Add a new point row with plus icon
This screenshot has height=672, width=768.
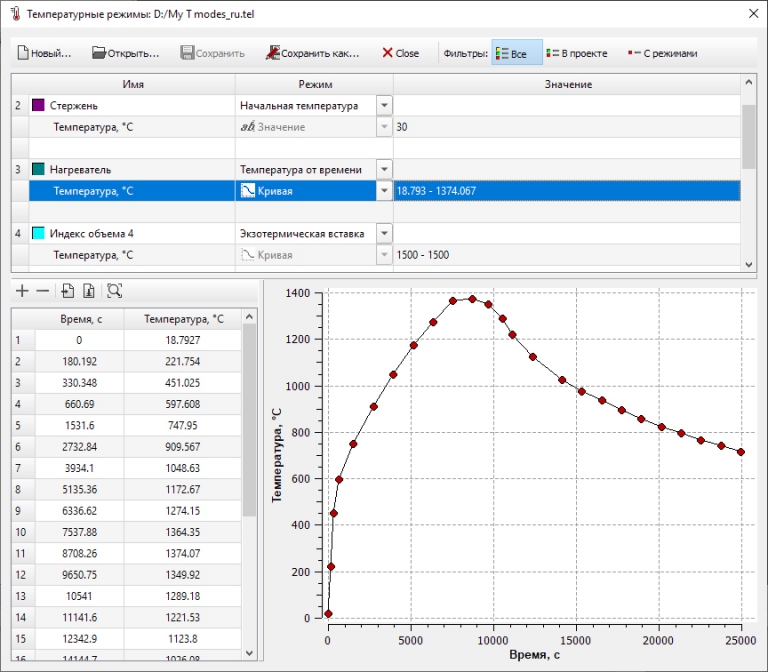tap(22, 291)
